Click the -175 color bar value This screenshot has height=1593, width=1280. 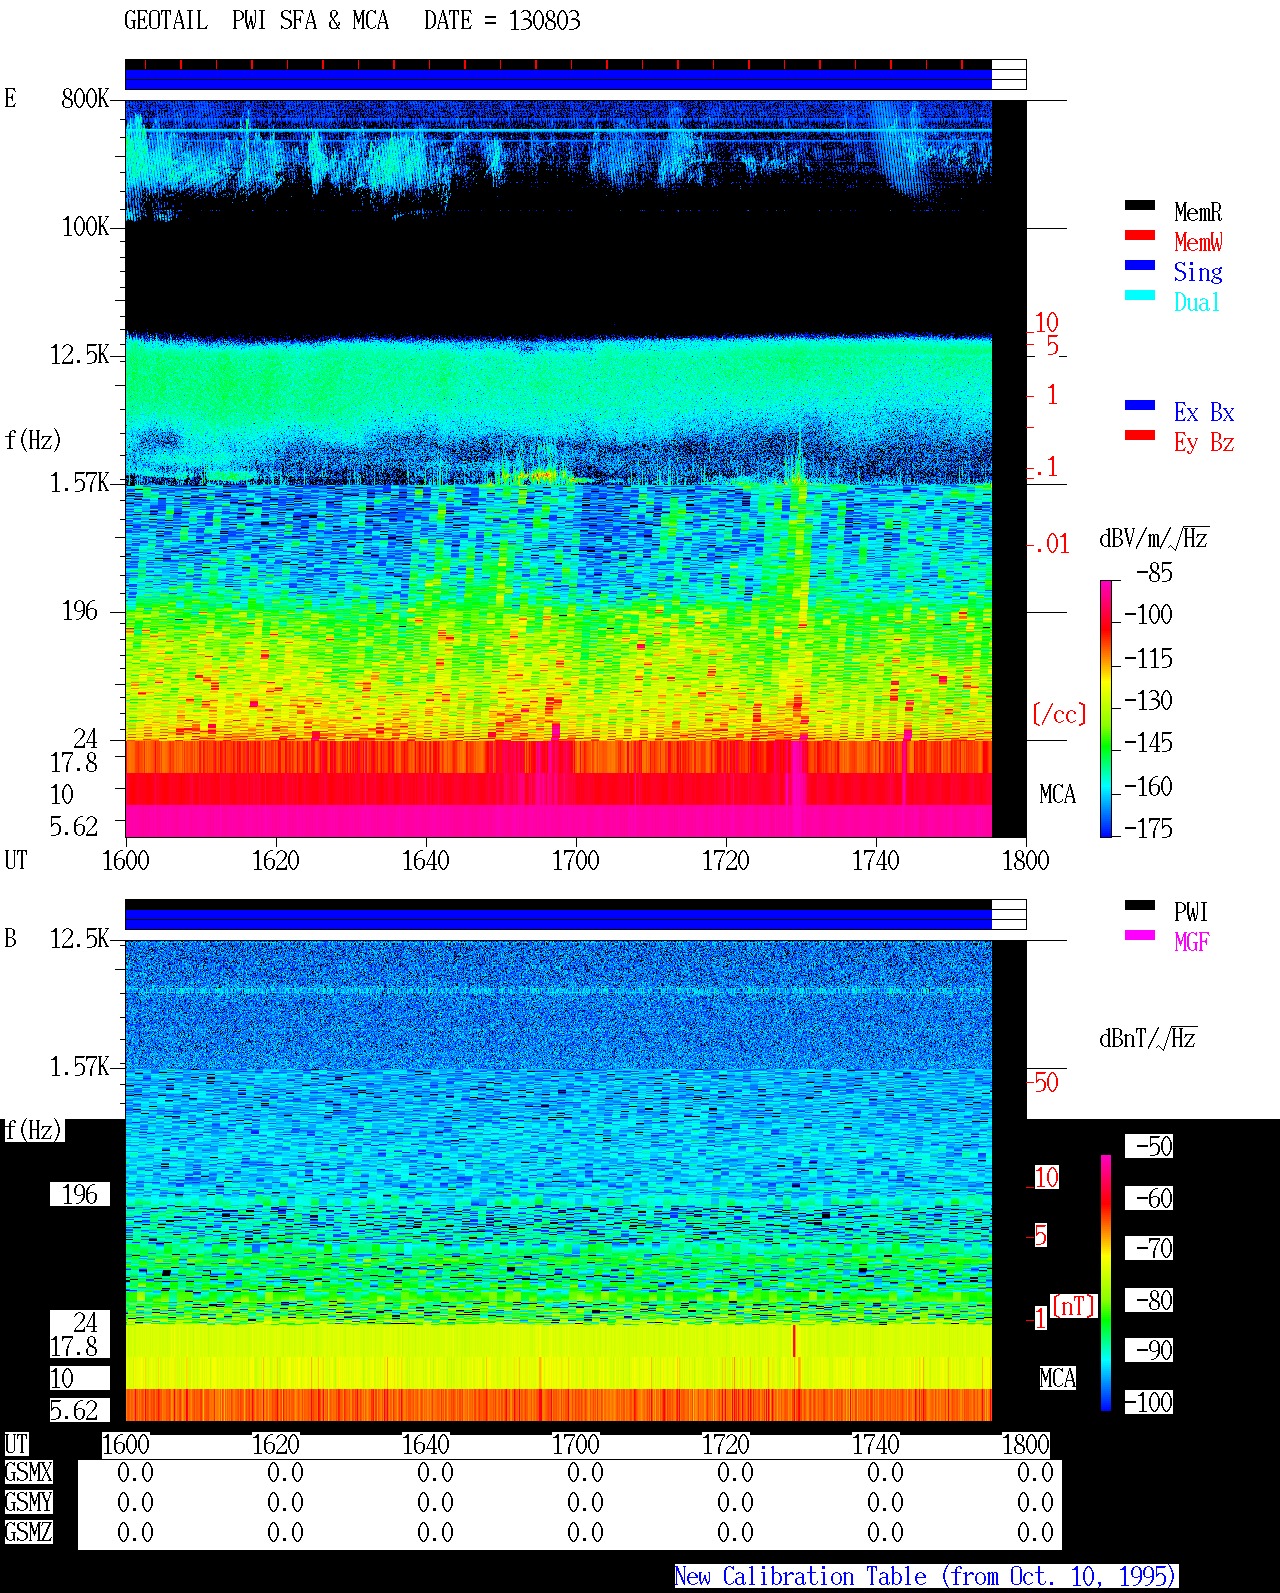coord(1148,829)
